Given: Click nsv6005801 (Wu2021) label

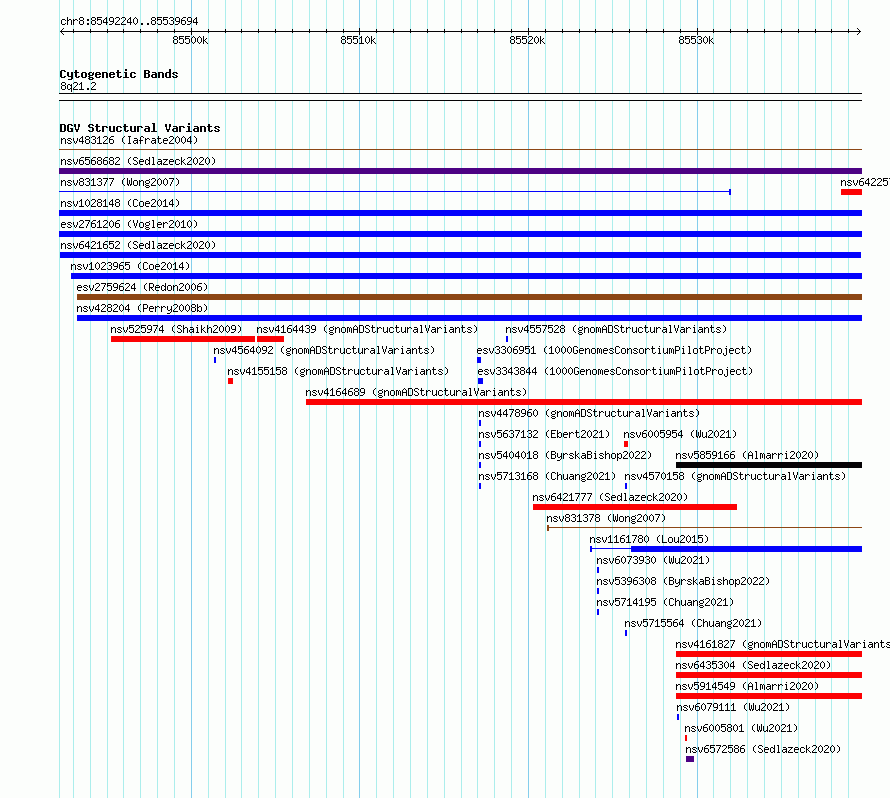Looking at the screenshot, I should click(x=741, y=728).
